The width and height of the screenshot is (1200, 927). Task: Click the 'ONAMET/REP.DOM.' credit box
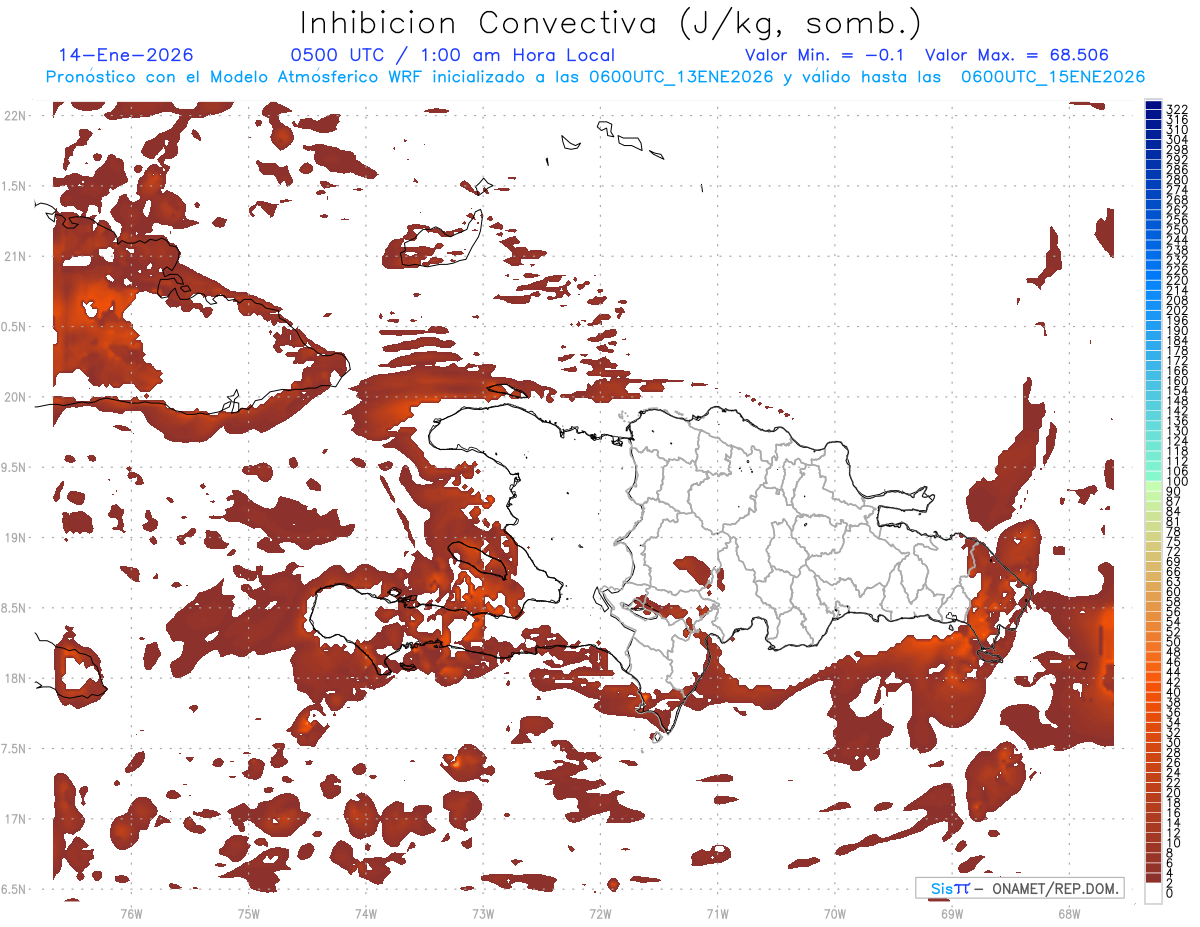1020,888
